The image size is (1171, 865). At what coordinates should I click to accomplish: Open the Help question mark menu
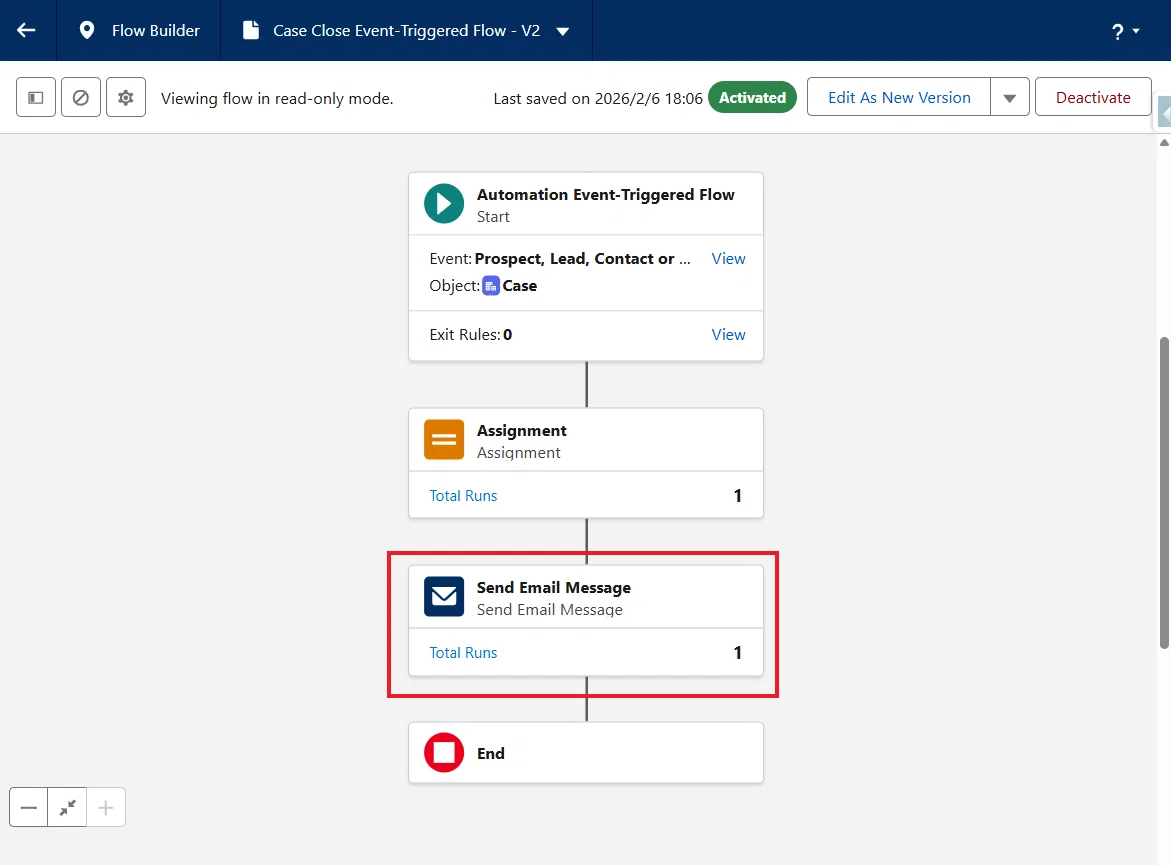(1125, 31)
